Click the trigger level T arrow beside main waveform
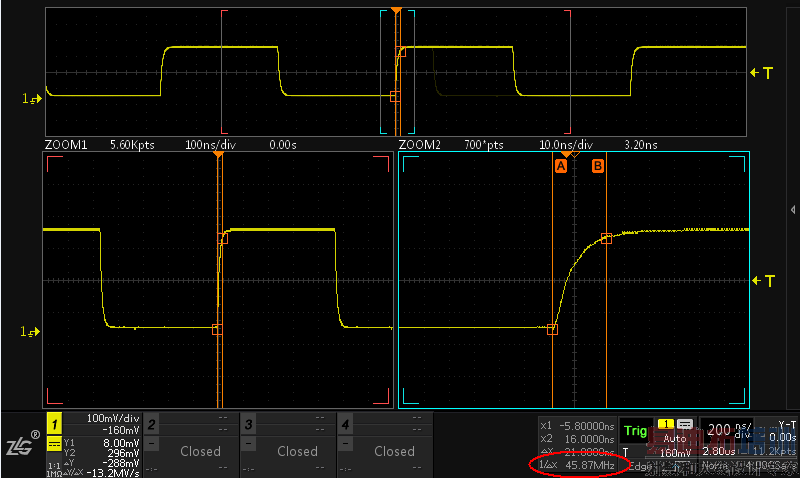Image resolution: width=800 pixels, height=478 pixels. [x=762, y=73]
